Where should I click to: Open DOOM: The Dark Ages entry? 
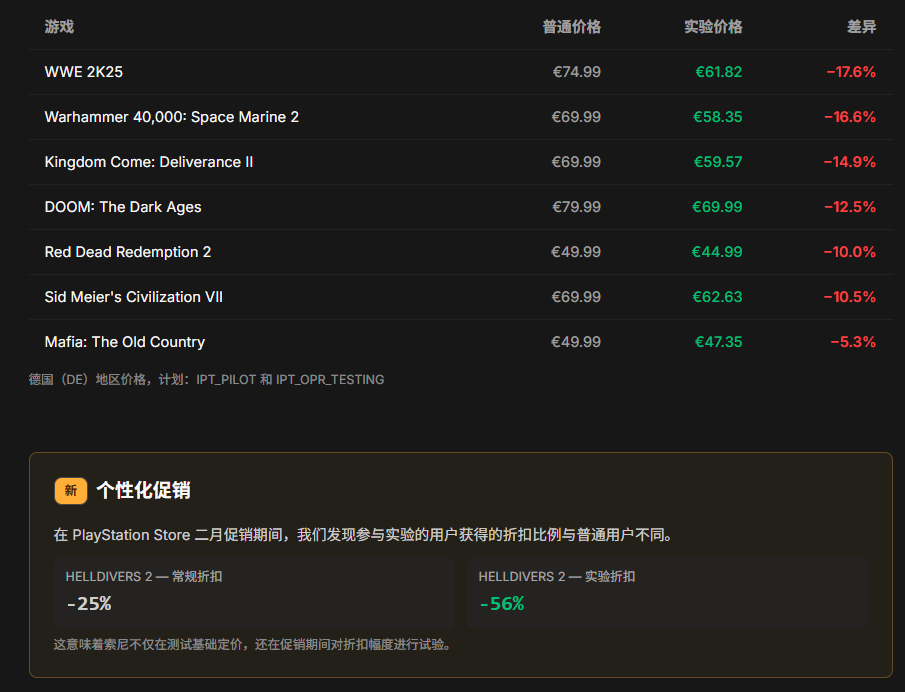(x=123, y=207)
